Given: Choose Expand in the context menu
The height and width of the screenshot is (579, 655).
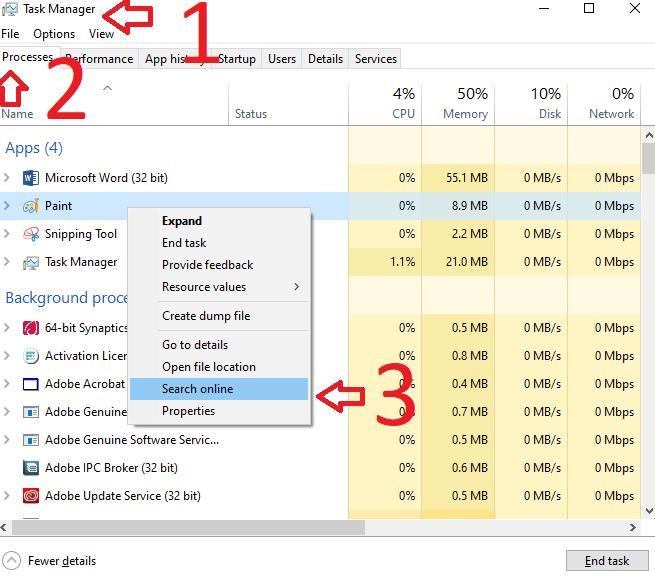Looking at the screenshot, I should tap(219, 221).
